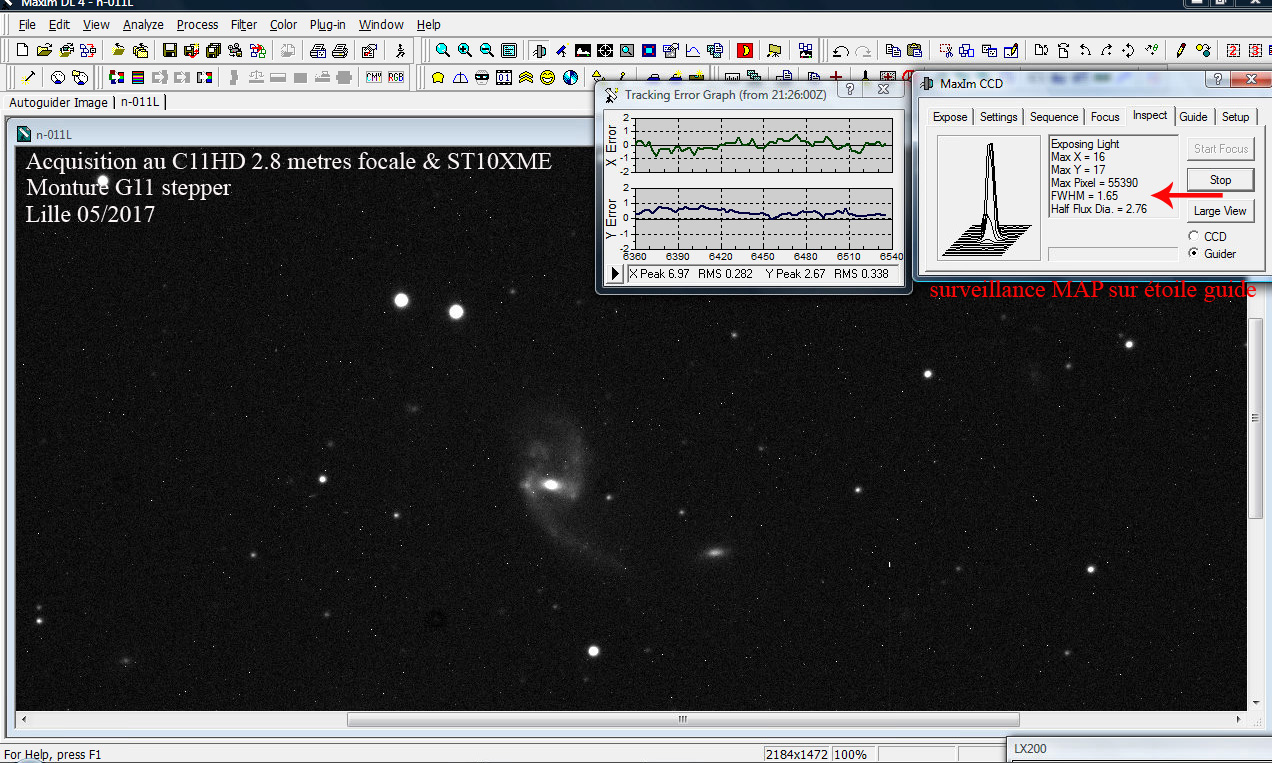Switch to the Expose tab

949,117
